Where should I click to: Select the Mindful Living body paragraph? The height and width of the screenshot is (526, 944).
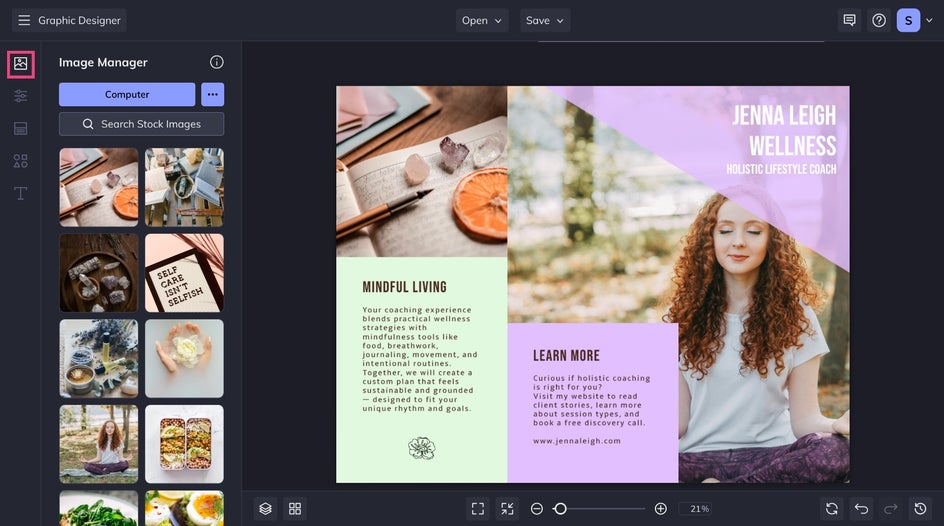click(420, 359)
